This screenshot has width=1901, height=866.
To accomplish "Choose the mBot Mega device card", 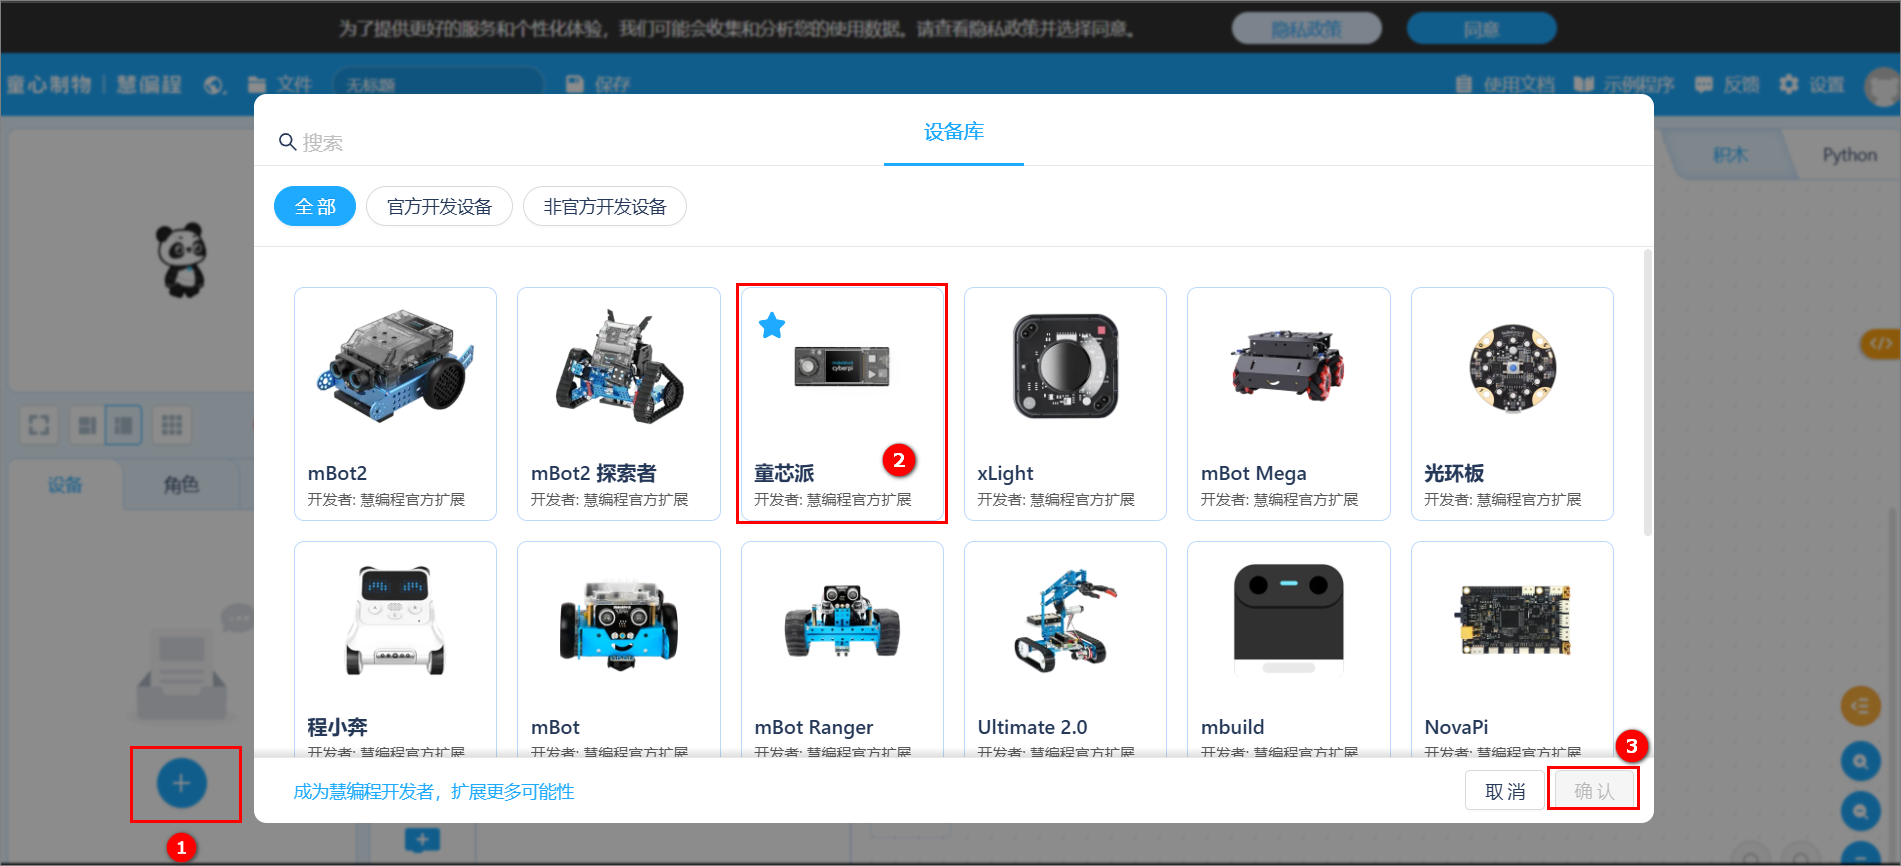I will pyautogui.click(x=1289, y=404).
